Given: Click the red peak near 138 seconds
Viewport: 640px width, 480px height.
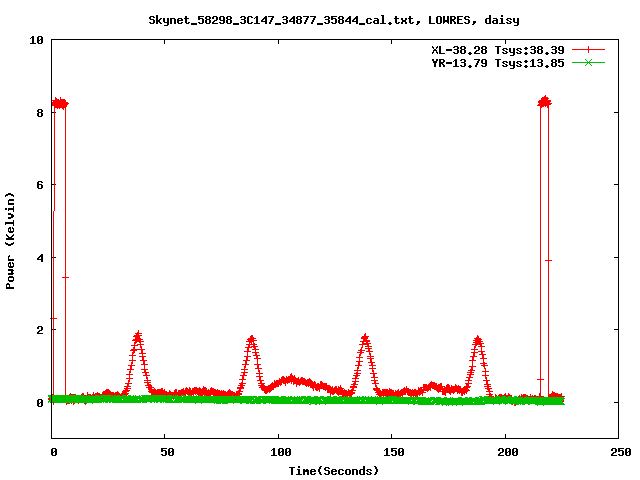Looking at the screenshot, I should click(365, 340).
